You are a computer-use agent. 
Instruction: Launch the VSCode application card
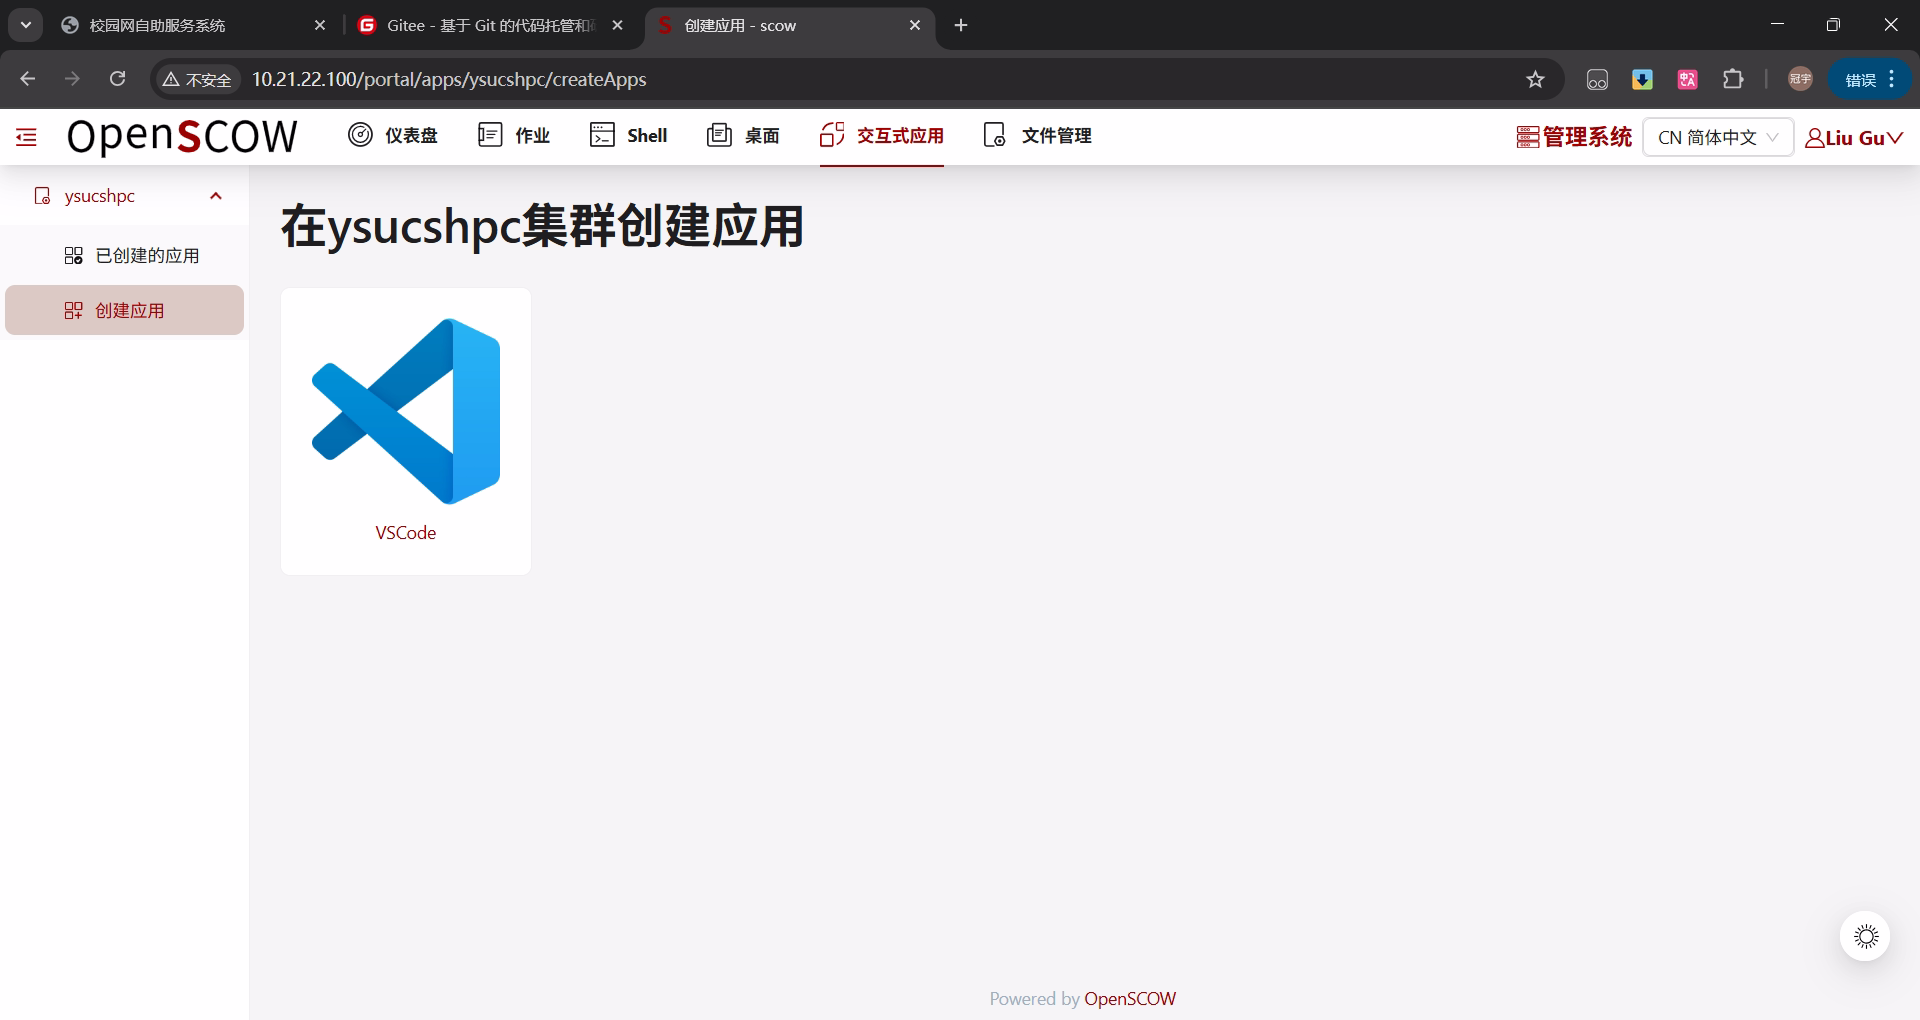pyautogui.click(x=405, y=431)
